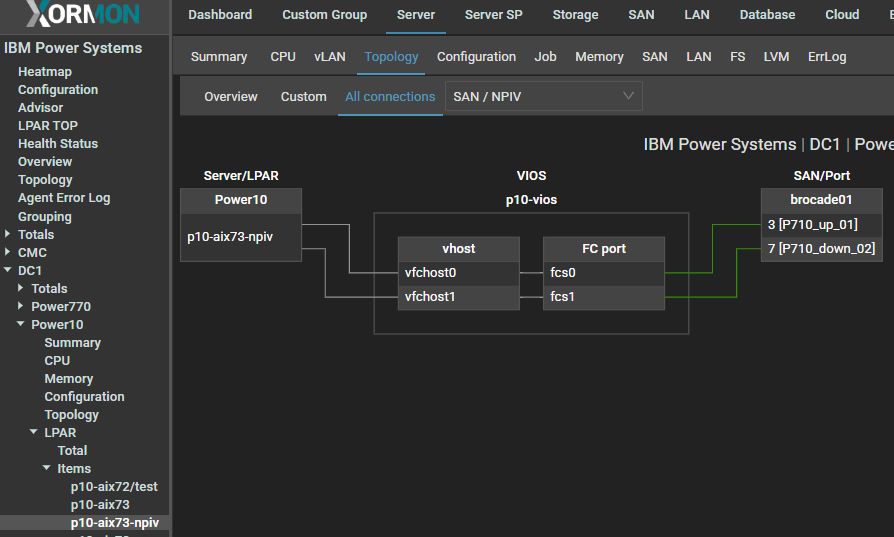The width and height of the screenshot is (894, 537).
Task: Switch to the ErrLog tab
Action: tap(826, 57)
